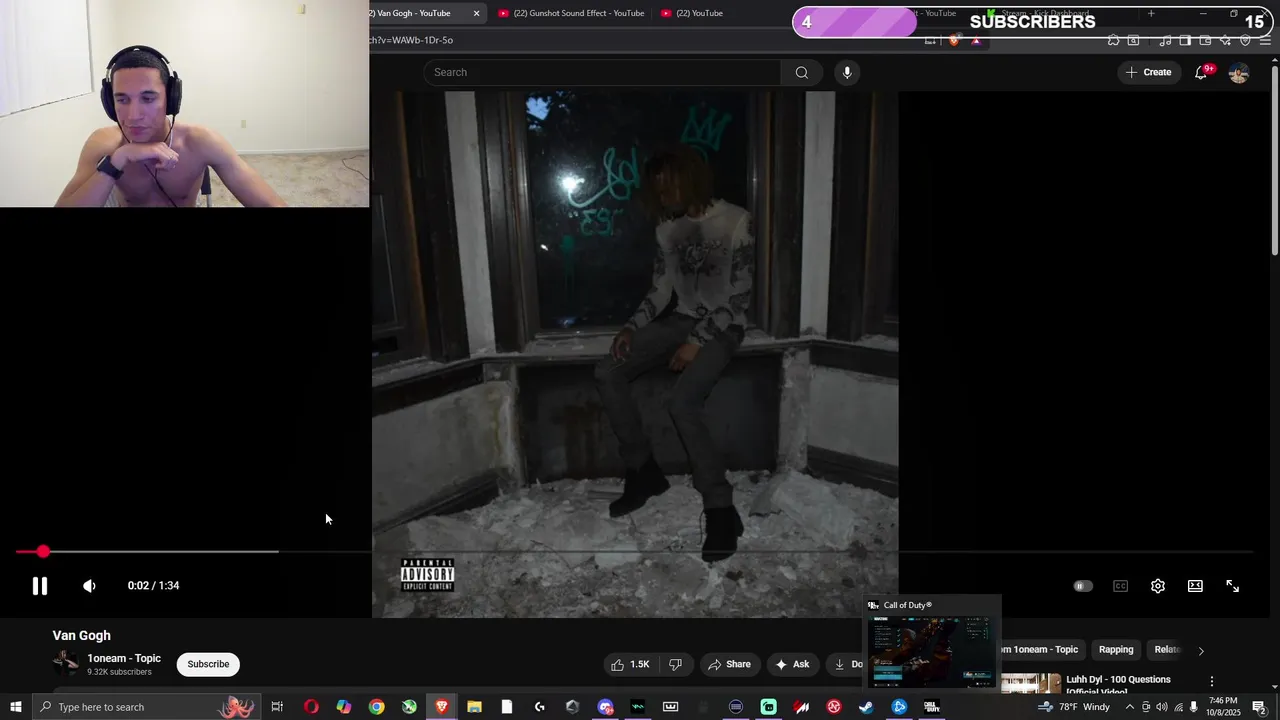Click the Ask button
Image resolution: width=1280 pixels, height=720 pixels.
792,664
